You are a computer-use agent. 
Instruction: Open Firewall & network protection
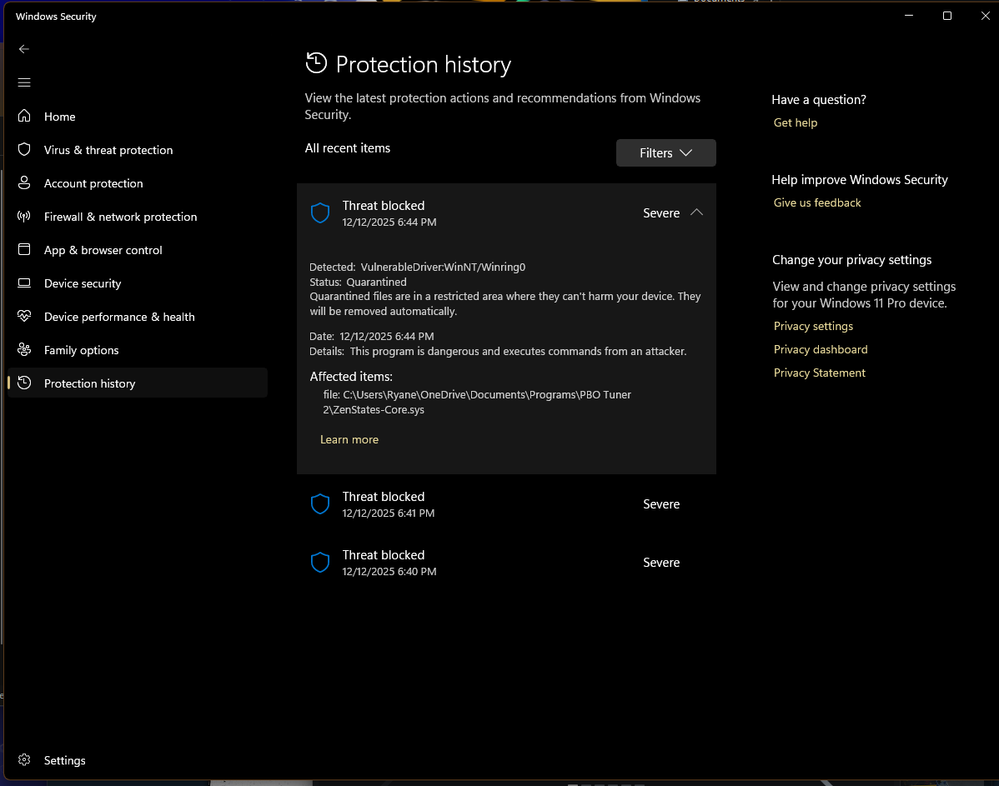(138, 217)
